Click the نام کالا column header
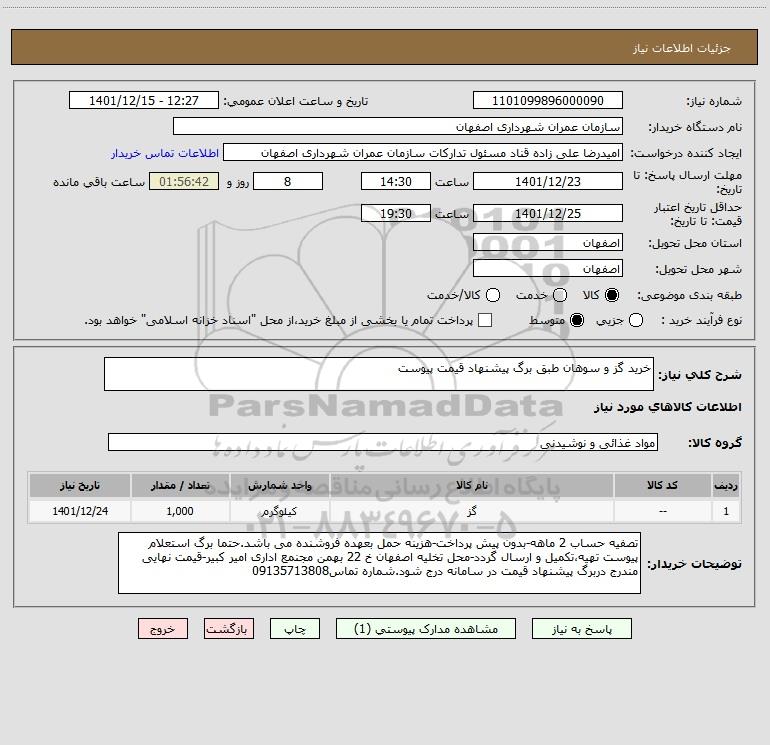Viewport: 770px width, 745px height. (x=471, y=485)
